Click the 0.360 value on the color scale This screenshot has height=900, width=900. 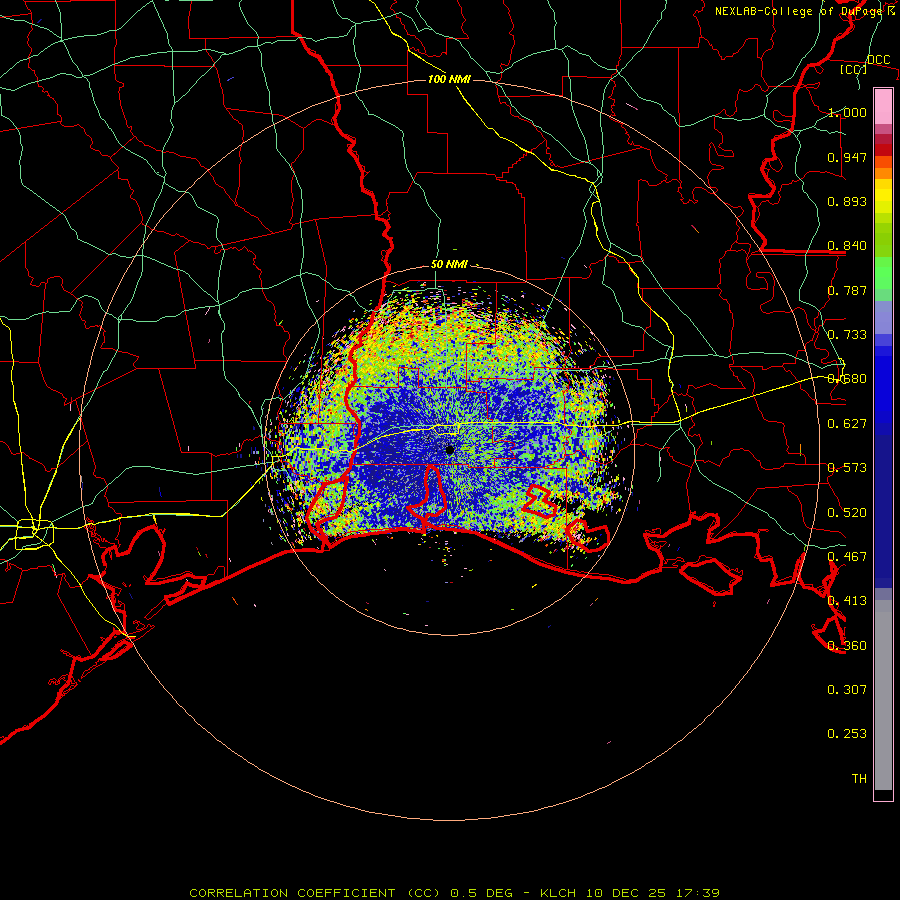click(847, 646)
